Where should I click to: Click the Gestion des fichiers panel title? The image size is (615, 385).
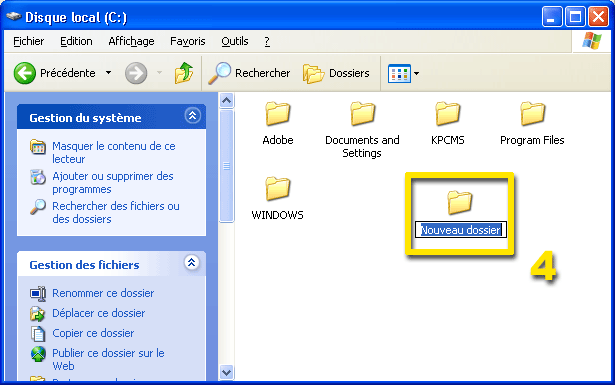[x=84, y=265]
